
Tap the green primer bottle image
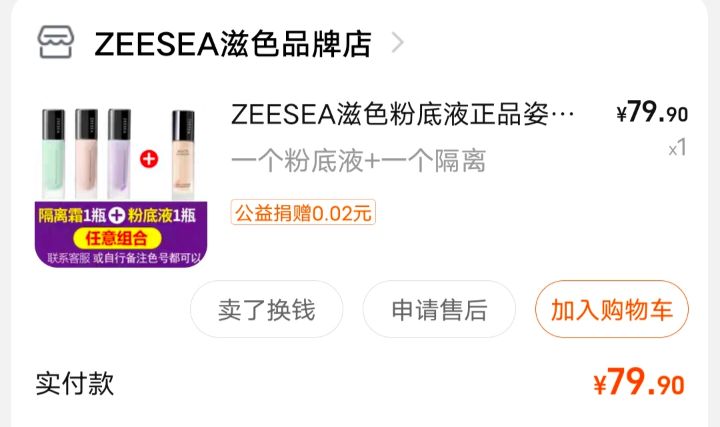(53, 153)
